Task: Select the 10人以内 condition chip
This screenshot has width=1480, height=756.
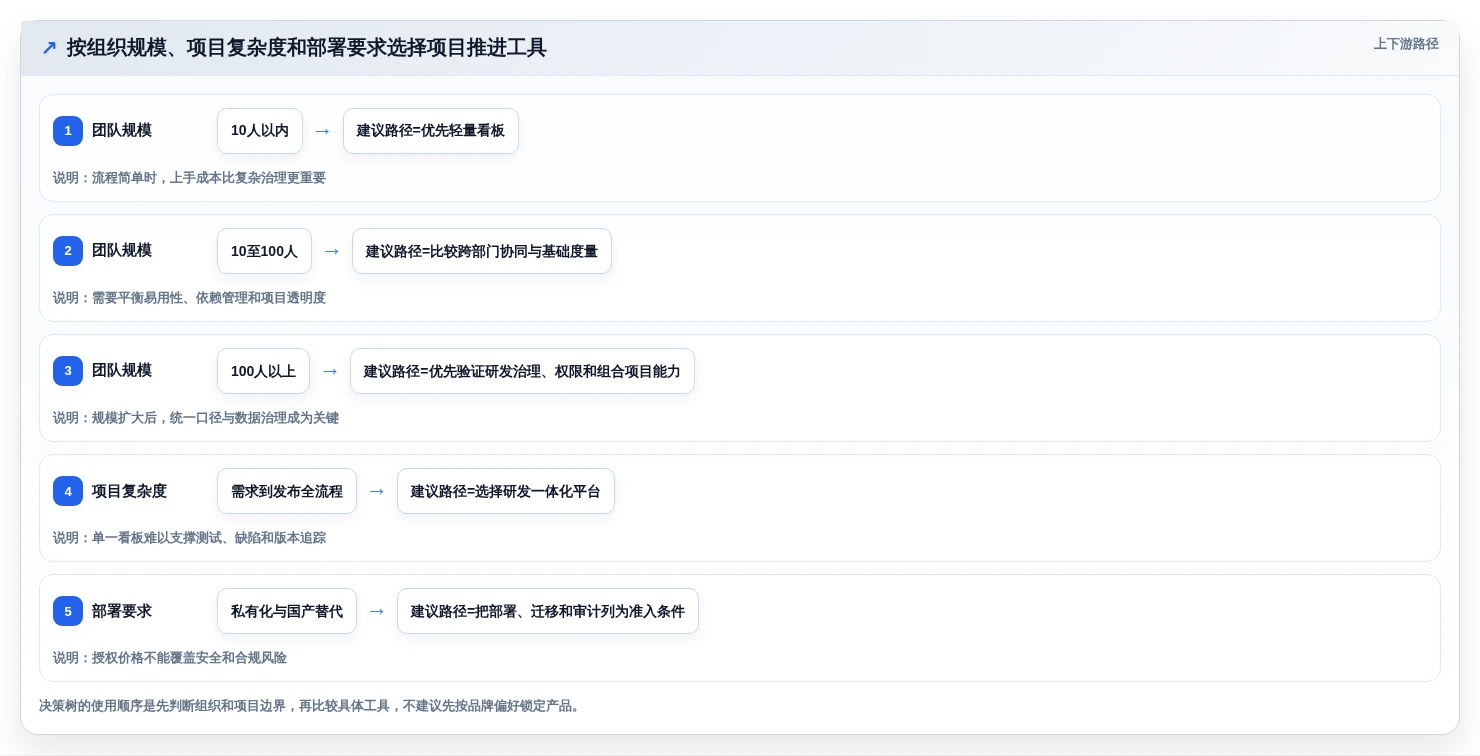Action: click(260, 131)
